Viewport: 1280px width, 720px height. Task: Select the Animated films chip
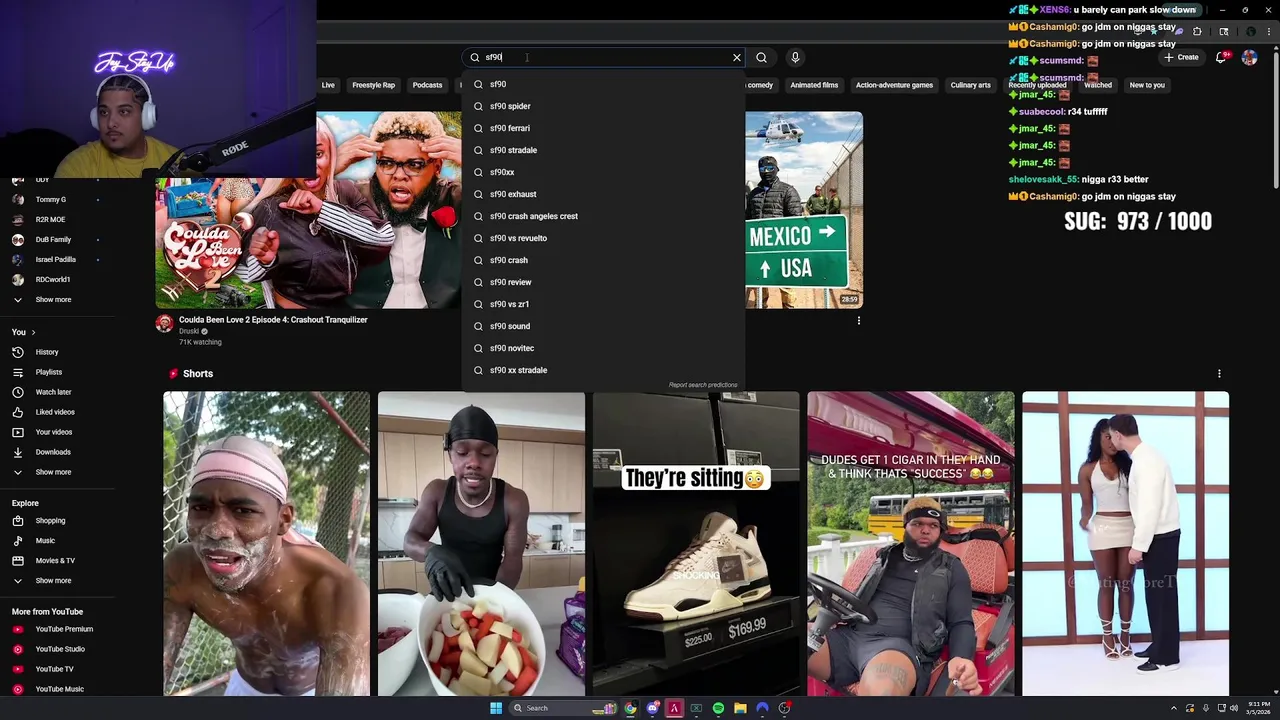click(814, 85)
